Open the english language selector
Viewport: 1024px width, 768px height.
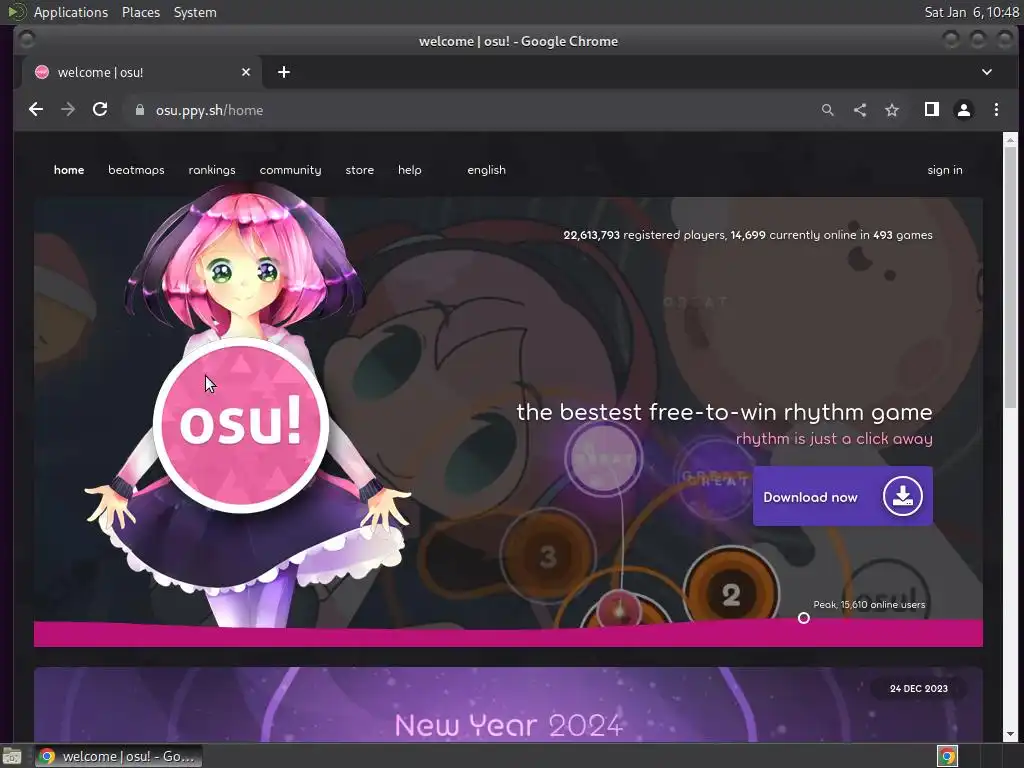coord(487,170)
